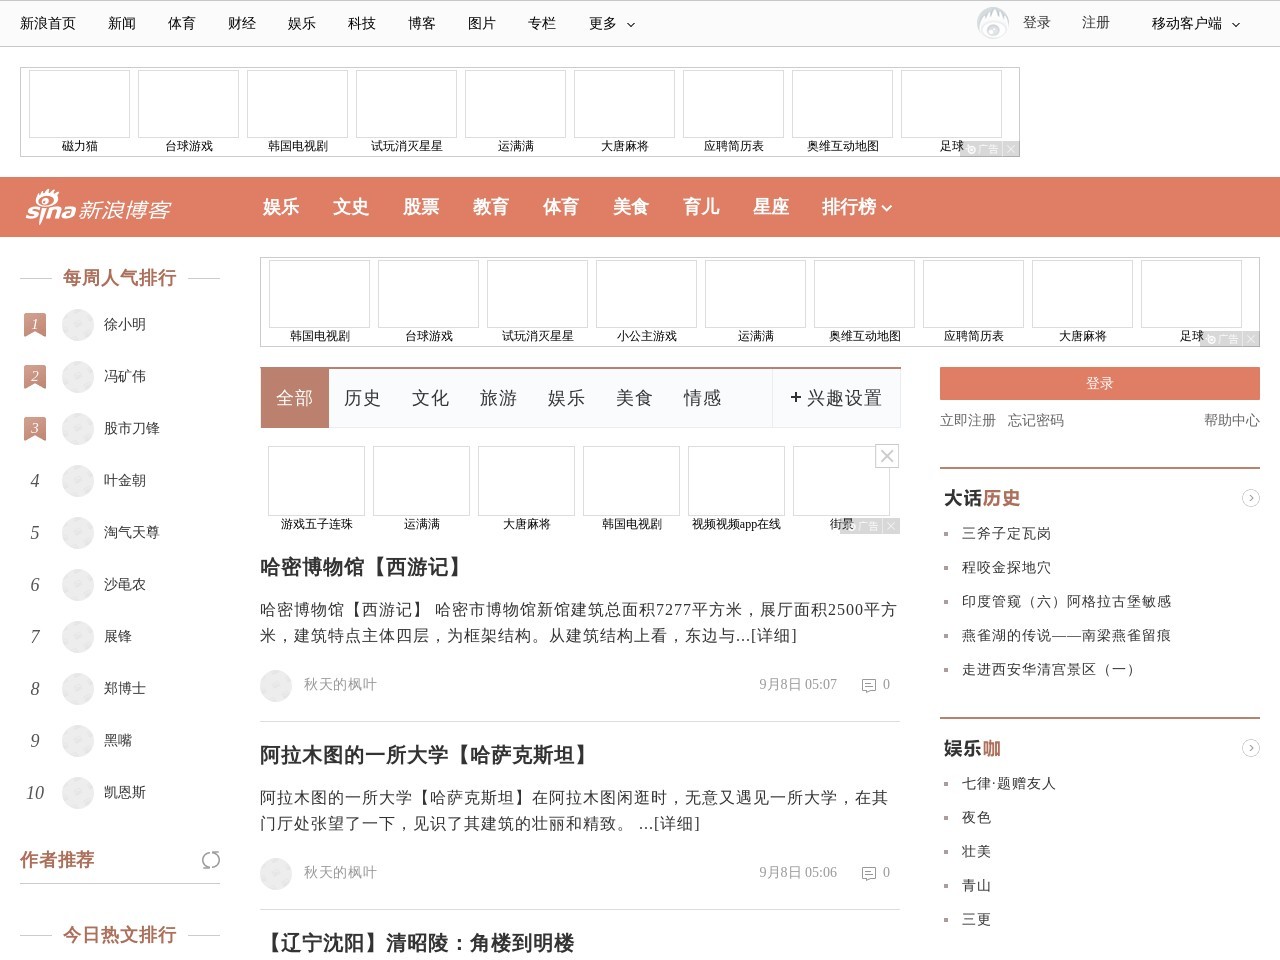Refresh the 作者推荐 list
This screenshot has width=1280, height=960.
211,860
